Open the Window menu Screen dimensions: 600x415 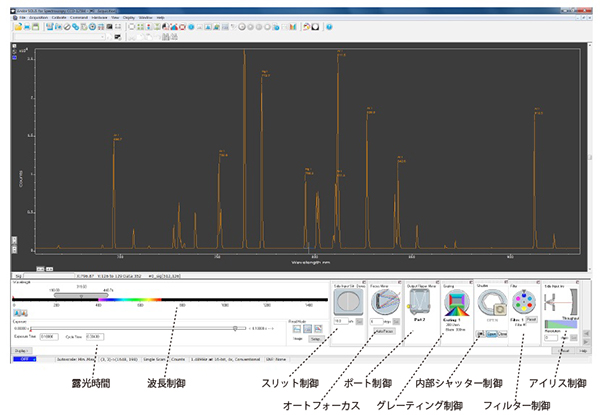(145, 18)
